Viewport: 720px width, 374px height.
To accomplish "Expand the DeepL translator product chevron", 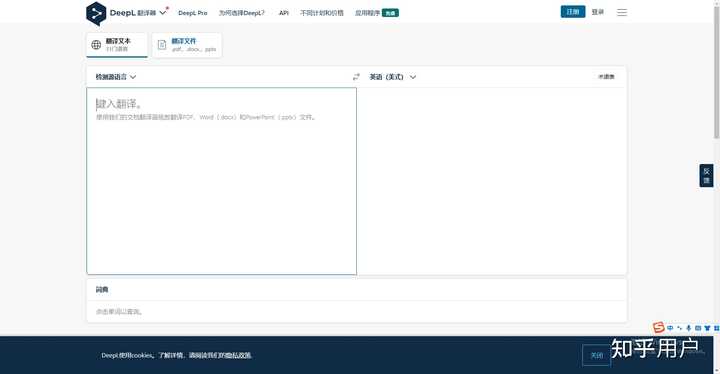I will point(163,13).
